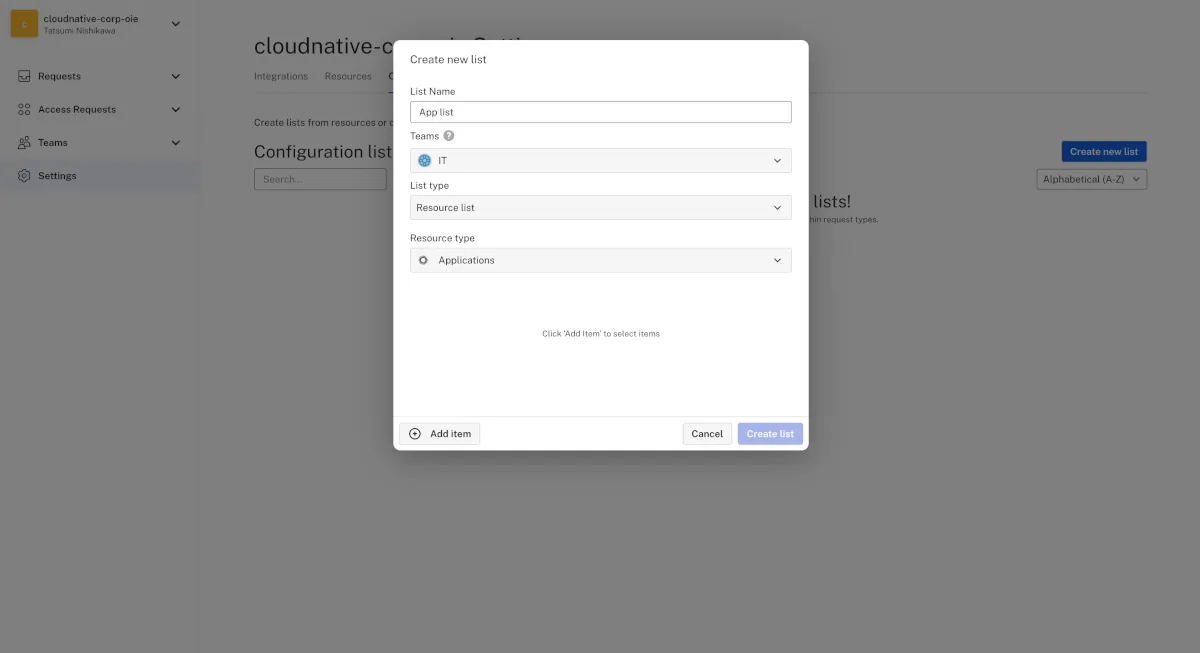Image resolution: width=1200 pixels, height=653 pixels.
Task: Click the IT team avatar icon
Action: pyautogui.click(x=424, y=160)
